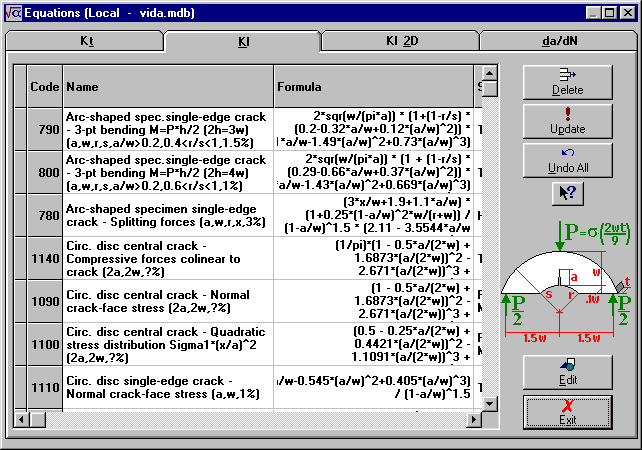Click the Code column header

(x=45, y=87)
